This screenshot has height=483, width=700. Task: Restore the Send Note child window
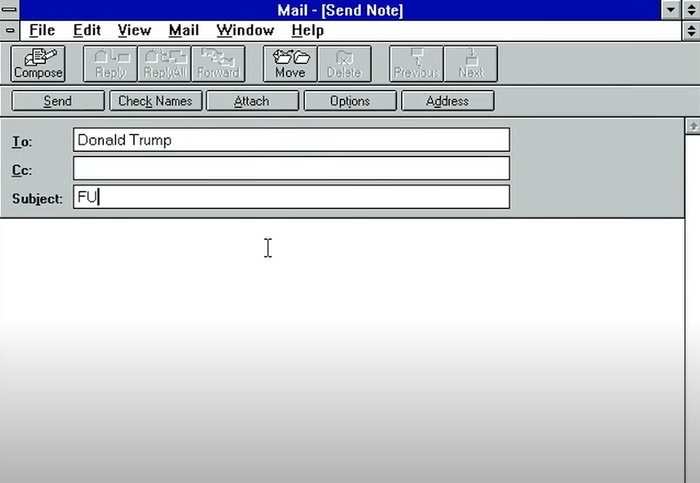click(691, 30)
